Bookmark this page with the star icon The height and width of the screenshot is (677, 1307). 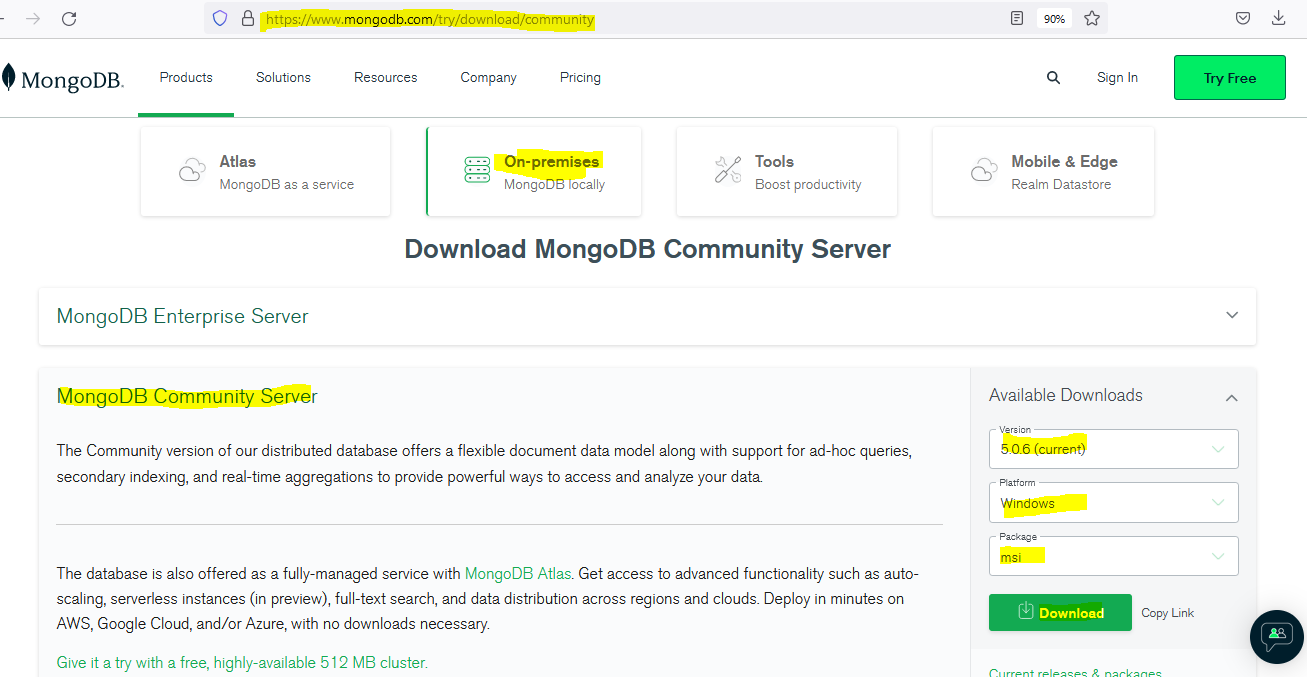[1092, 18]
